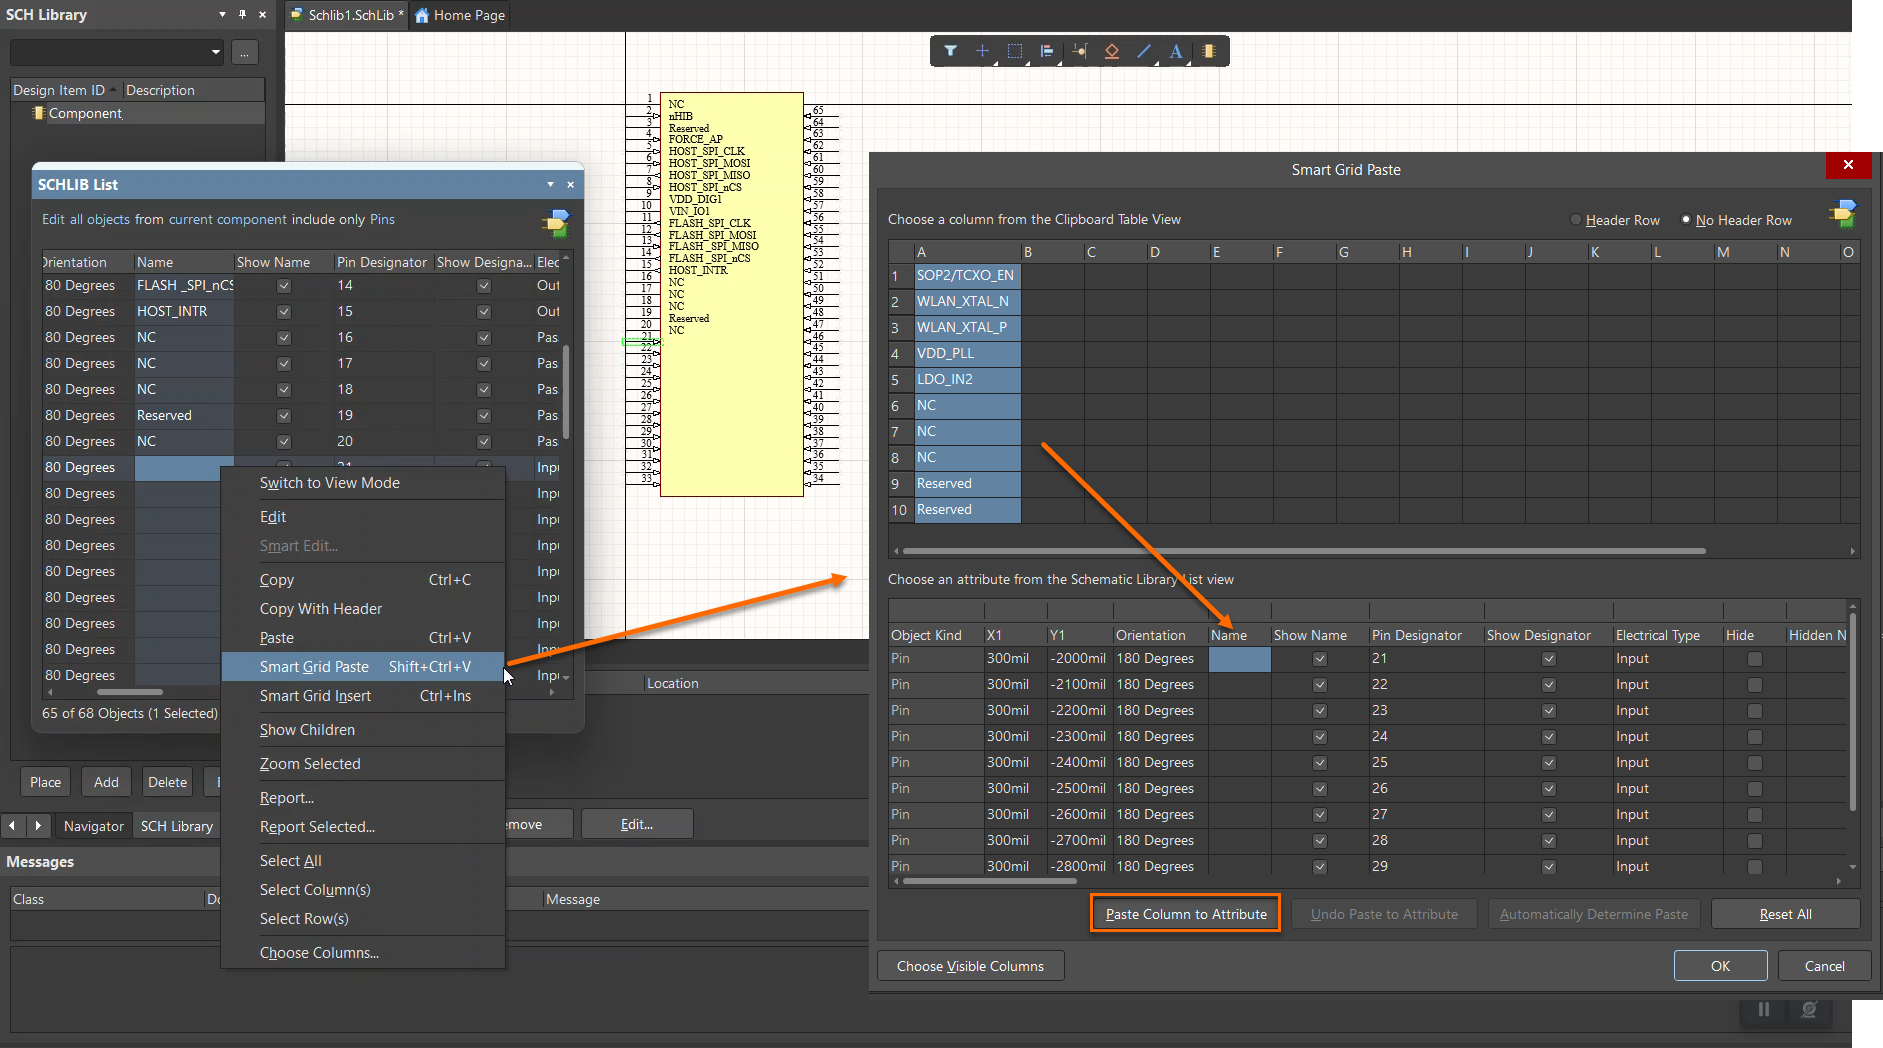This screenshot has width=1883, height=1048.
Task: Click the filter funnel icon in toolbar
Action: 950,51
